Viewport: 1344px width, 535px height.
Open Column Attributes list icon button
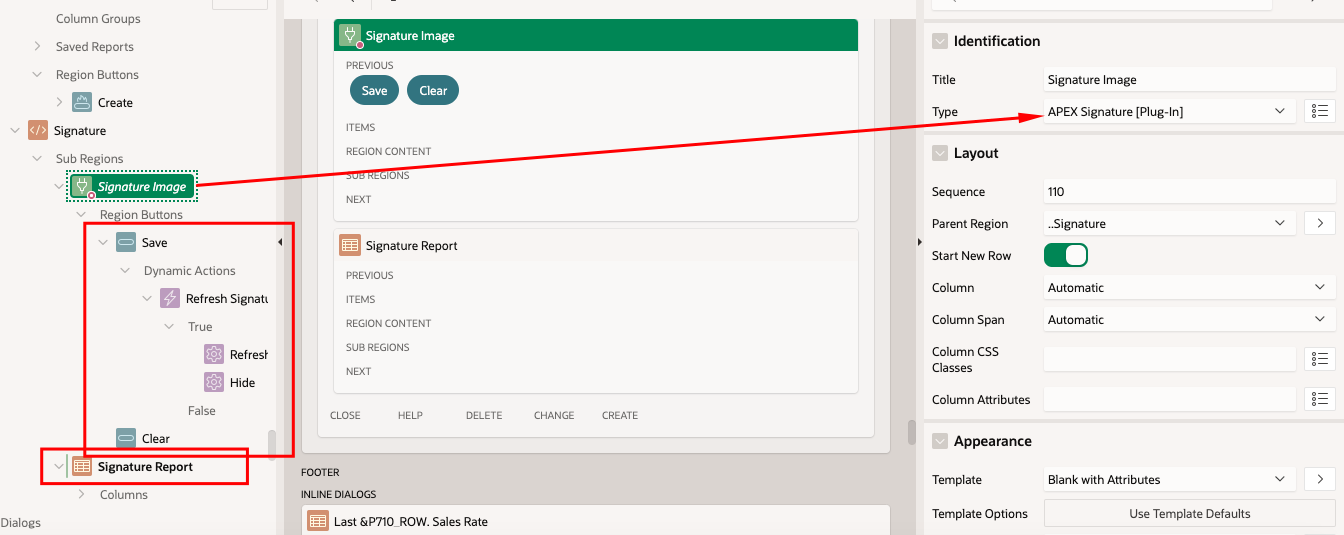coord(1320,399)
